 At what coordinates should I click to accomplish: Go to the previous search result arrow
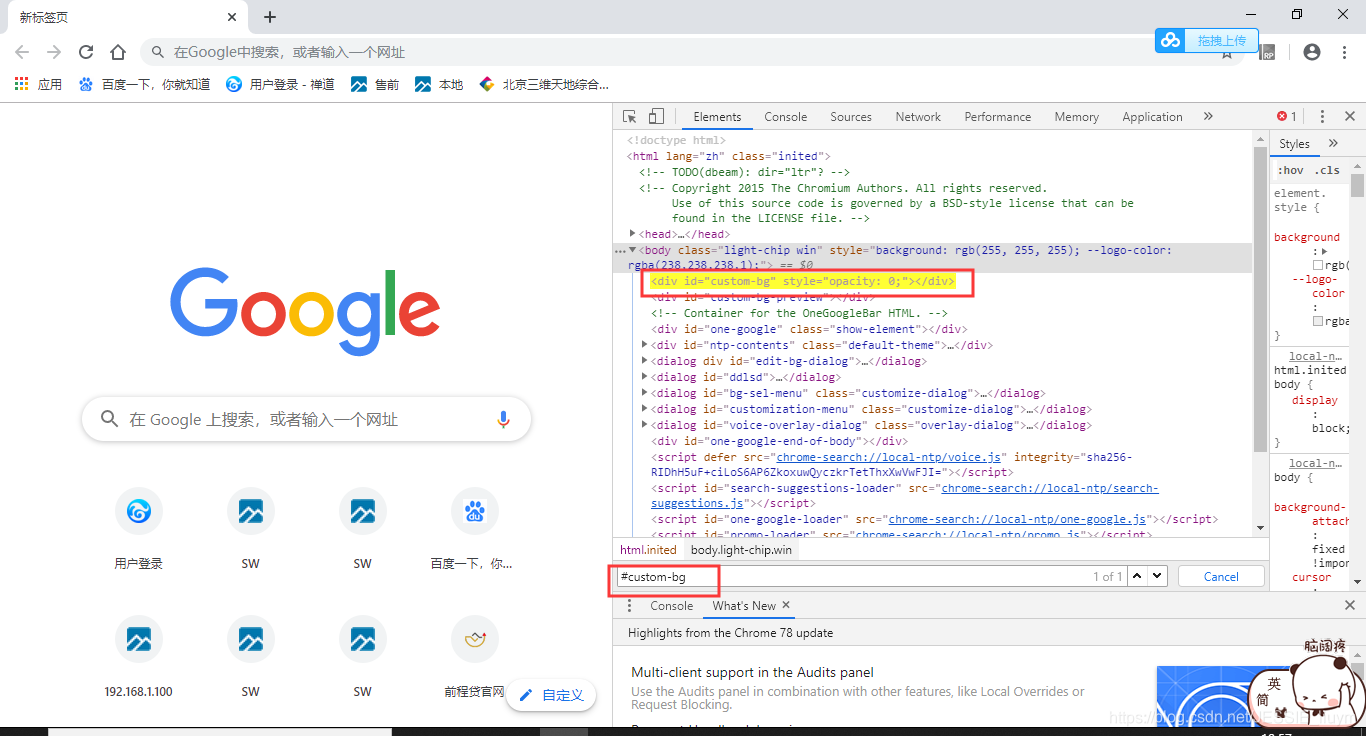1137,576
